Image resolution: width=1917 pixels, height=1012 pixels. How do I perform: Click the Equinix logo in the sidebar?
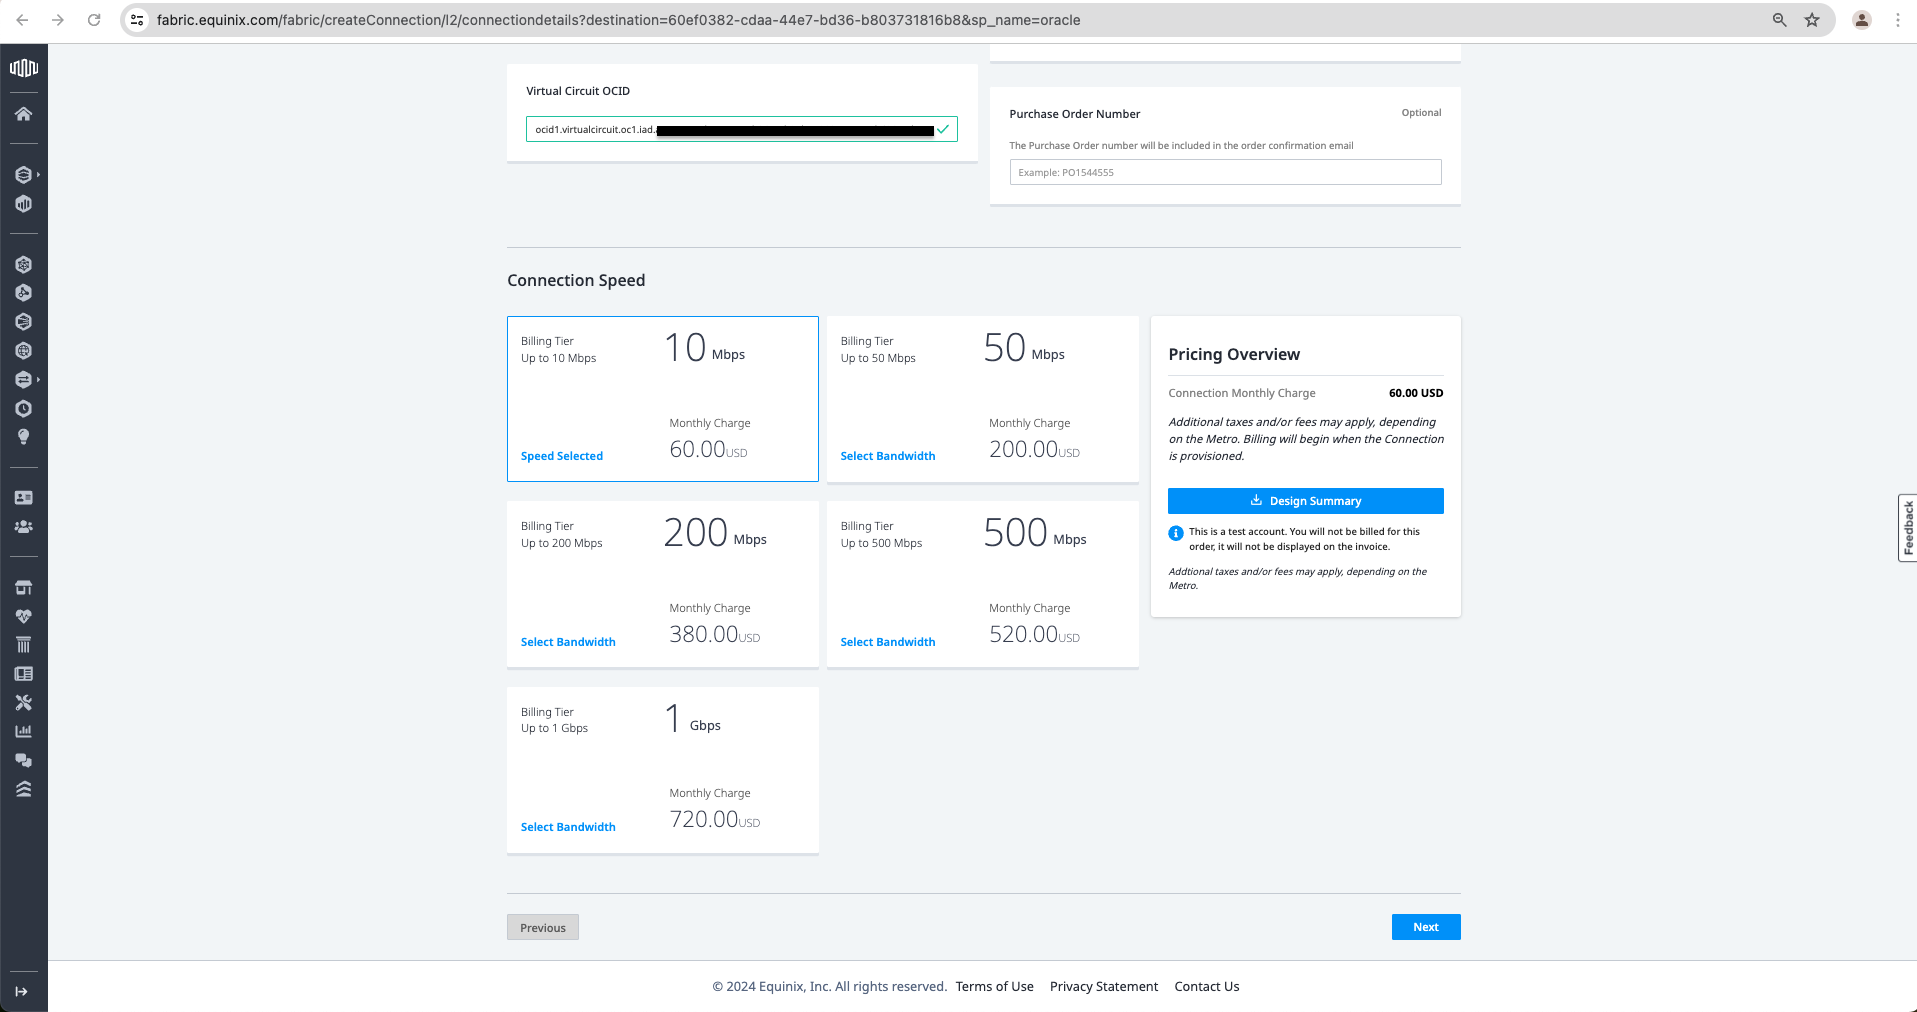point(23,68)
